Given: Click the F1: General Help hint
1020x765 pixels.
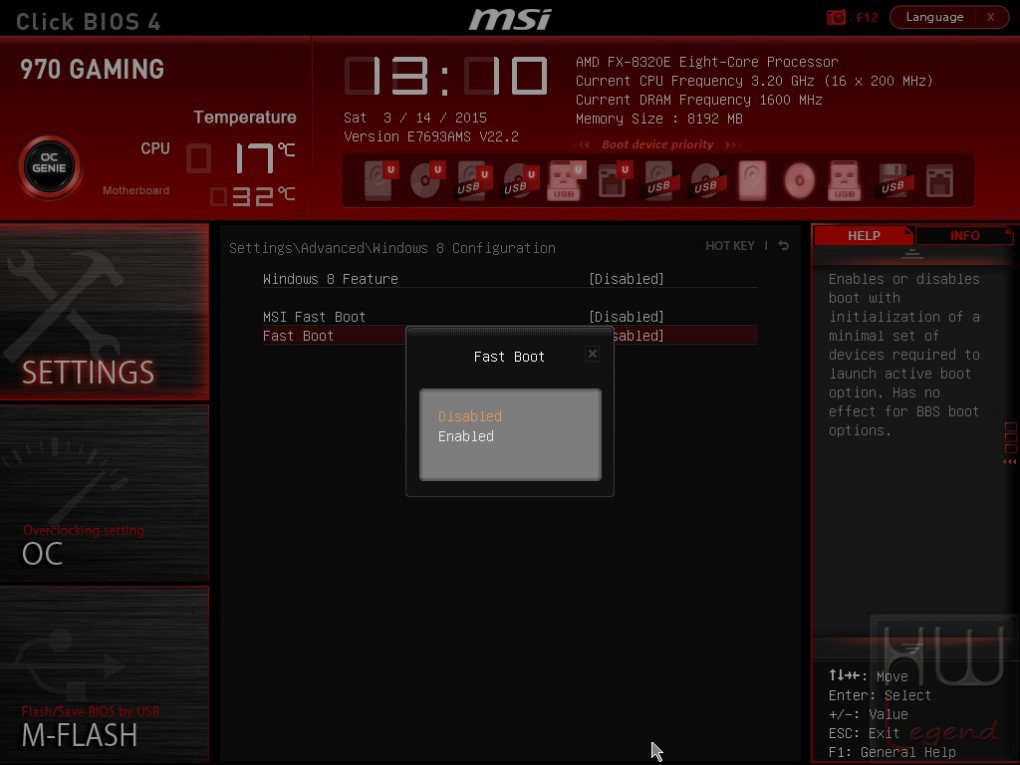Looking at the screenshot, I should 892,752.
